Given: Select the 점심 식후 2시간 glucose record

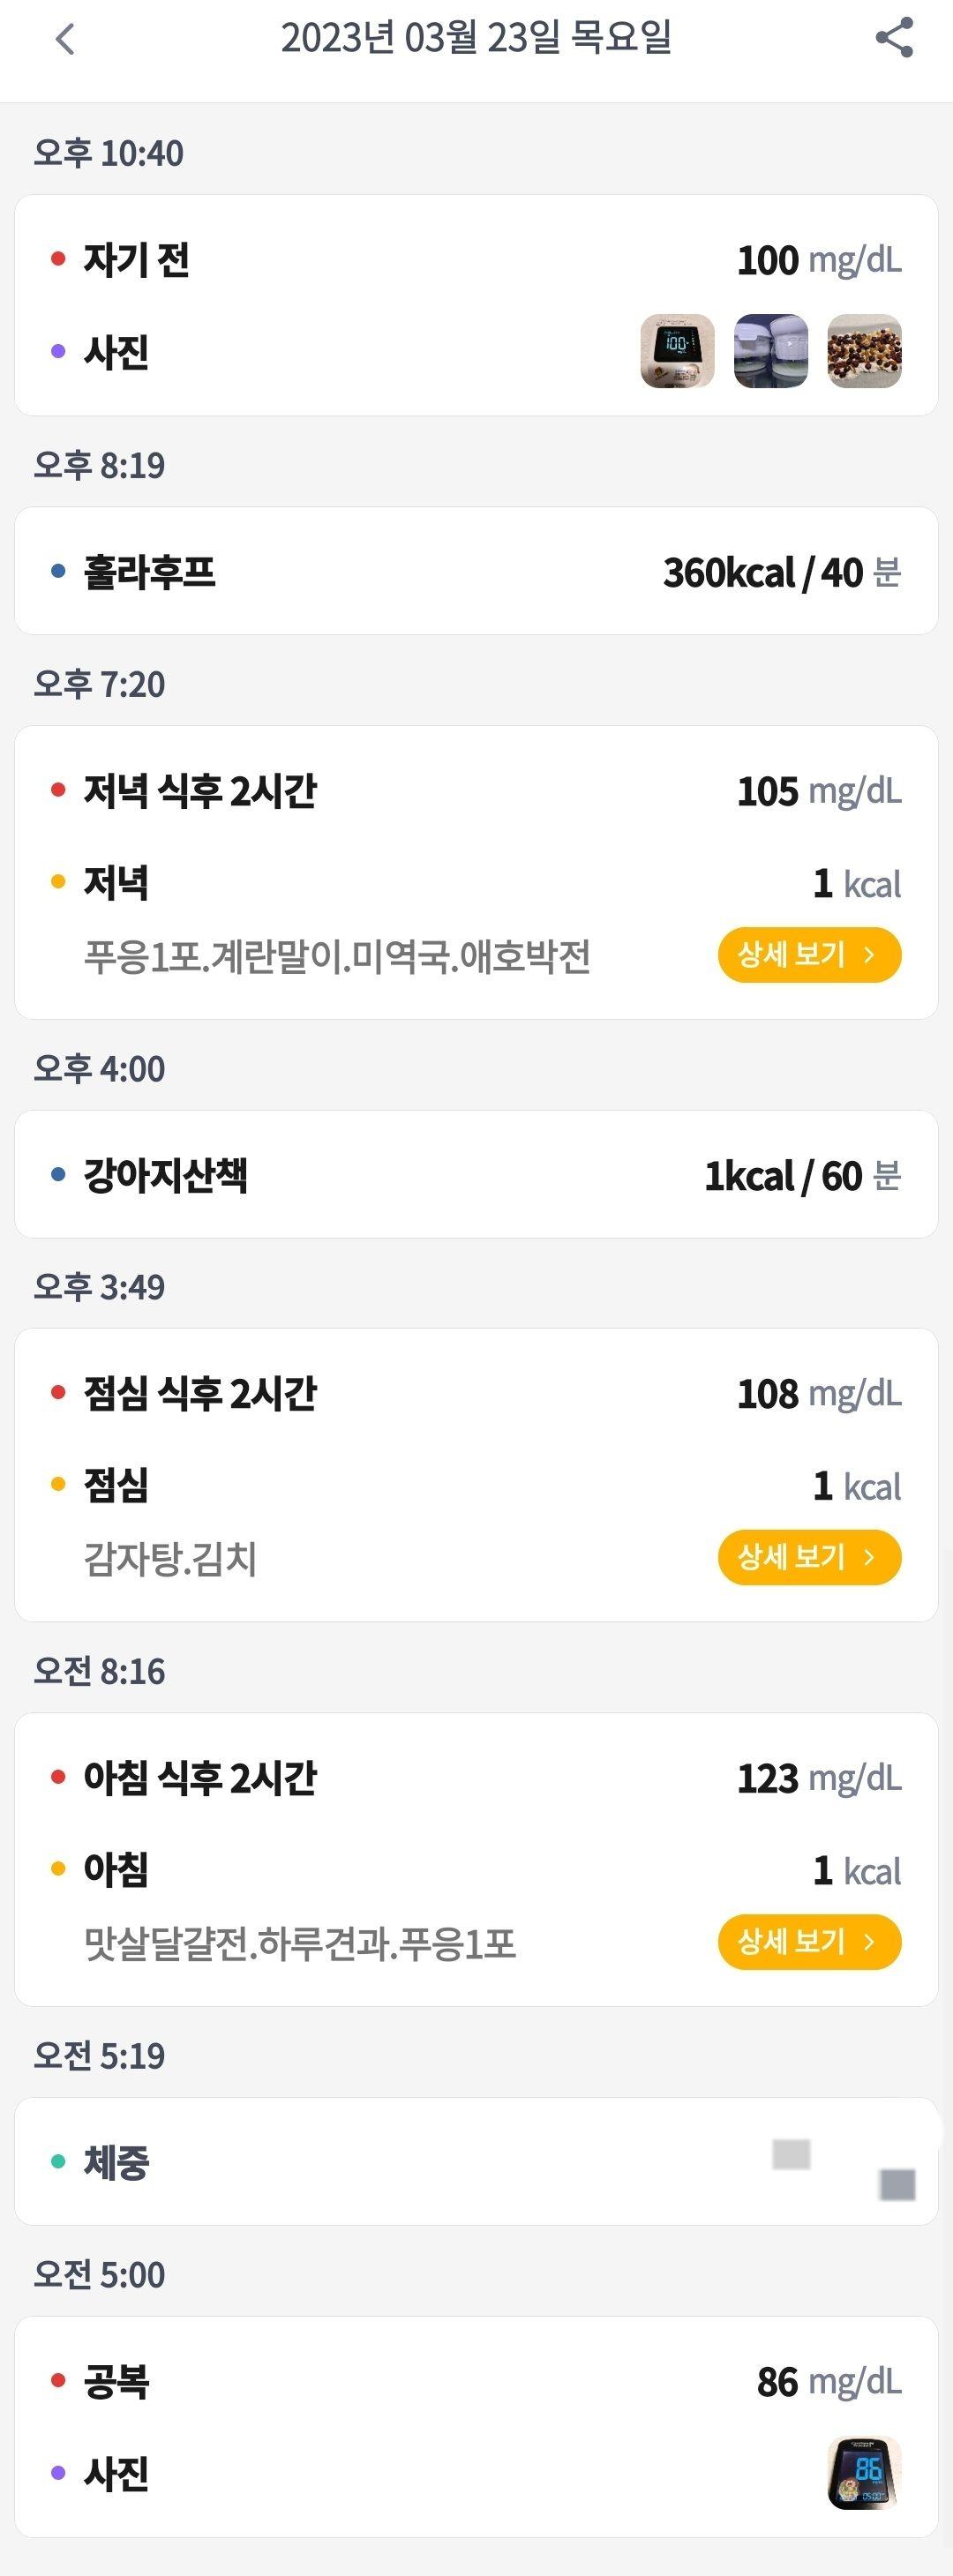Looking at the screenshot, I should point(476,1393).
